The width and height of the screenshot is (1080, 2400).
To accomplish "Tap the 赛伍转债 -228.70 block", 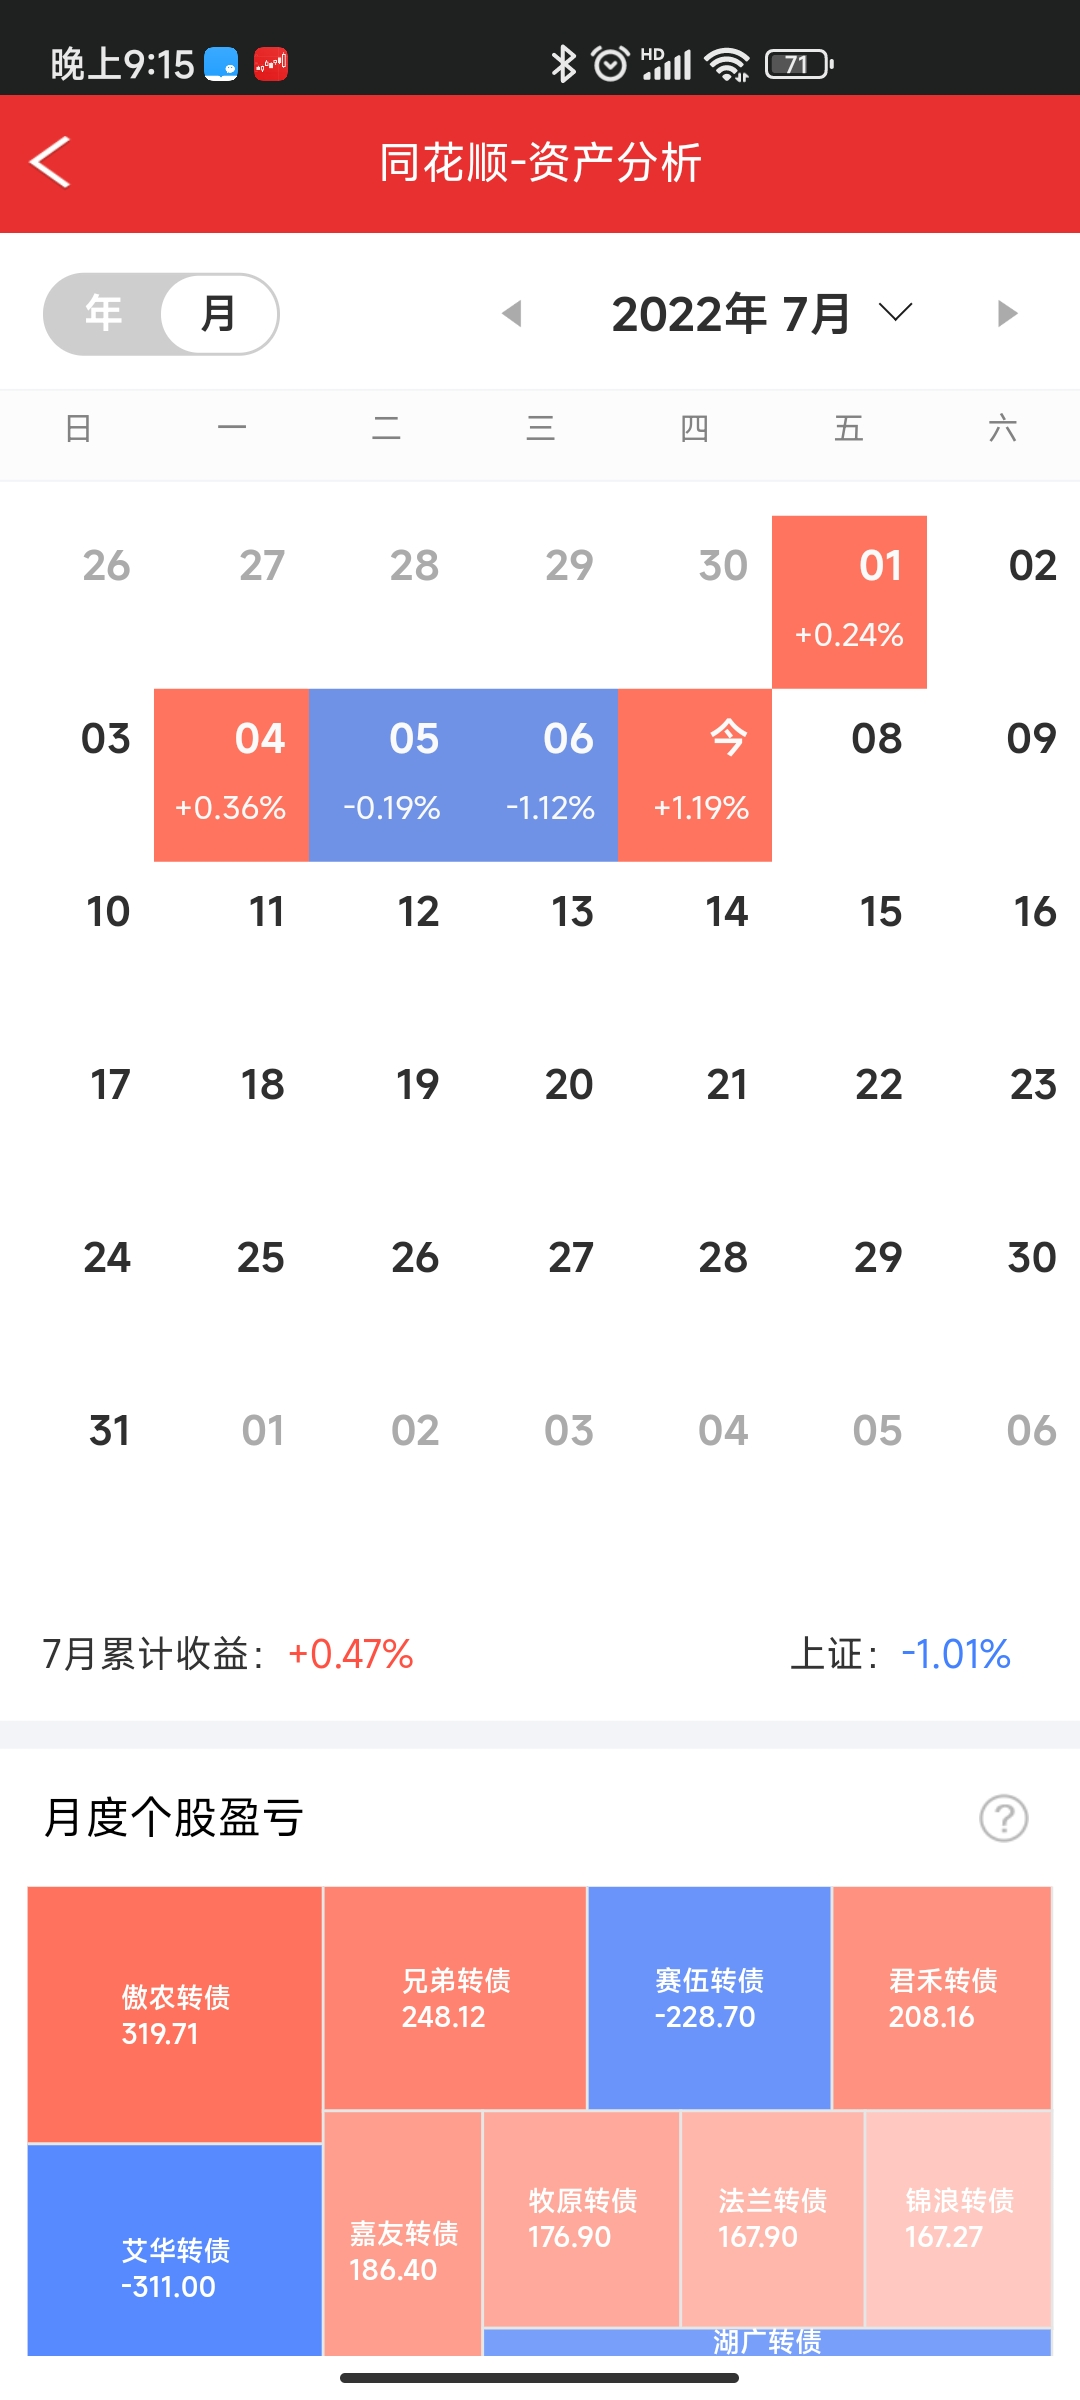I will point(709,1998).
